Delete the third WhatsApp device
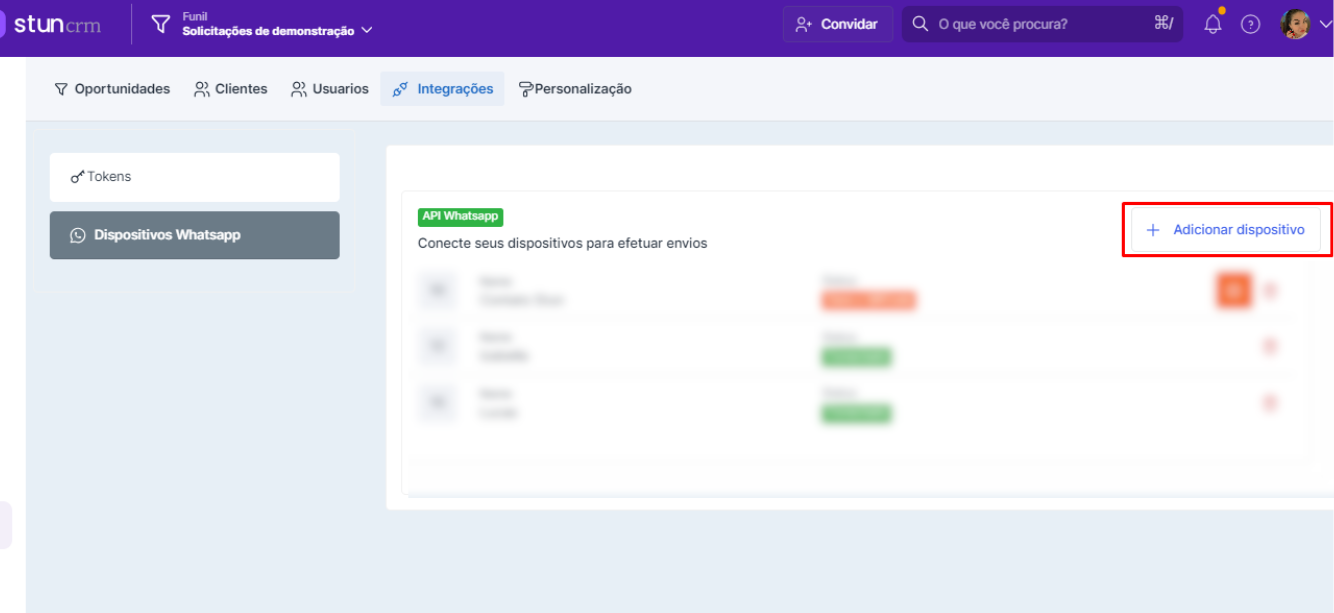This screenshot has width=1334, height=613. [1270, 403]
